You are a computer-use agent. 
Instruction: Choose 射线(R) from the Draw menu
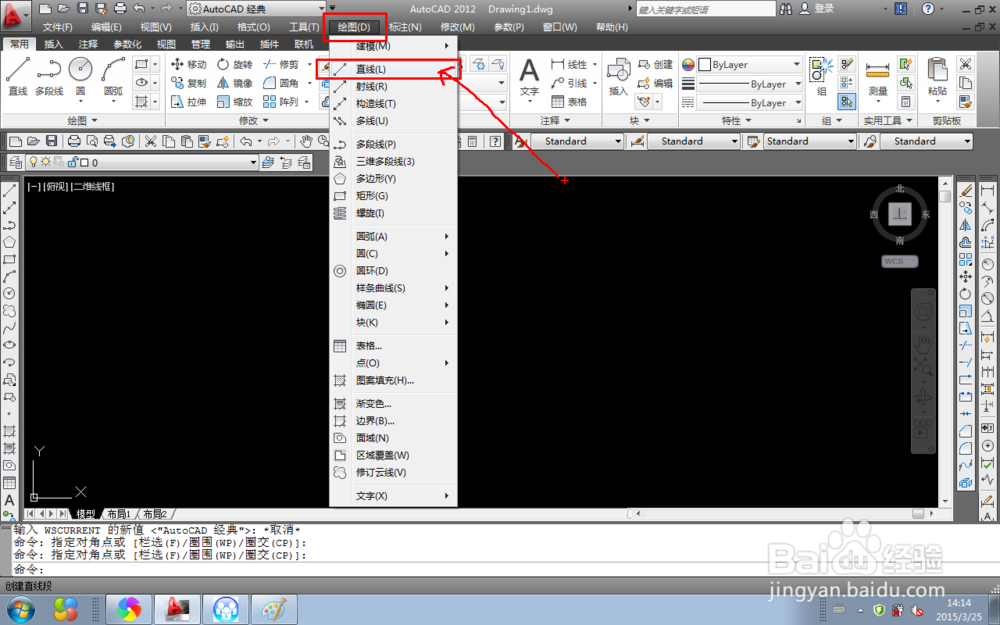click(x=393, y=86)
